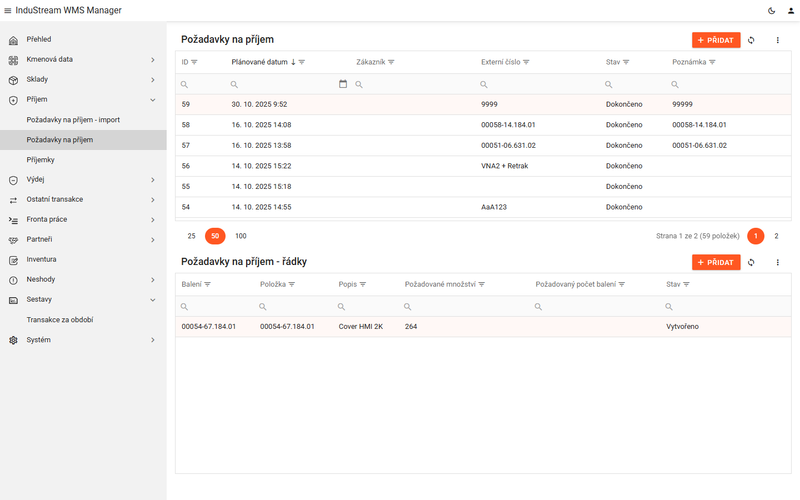The width and height of the screenshot is (800, 500).
Task: Open more options for the řádky table
Action: (778, 262)
